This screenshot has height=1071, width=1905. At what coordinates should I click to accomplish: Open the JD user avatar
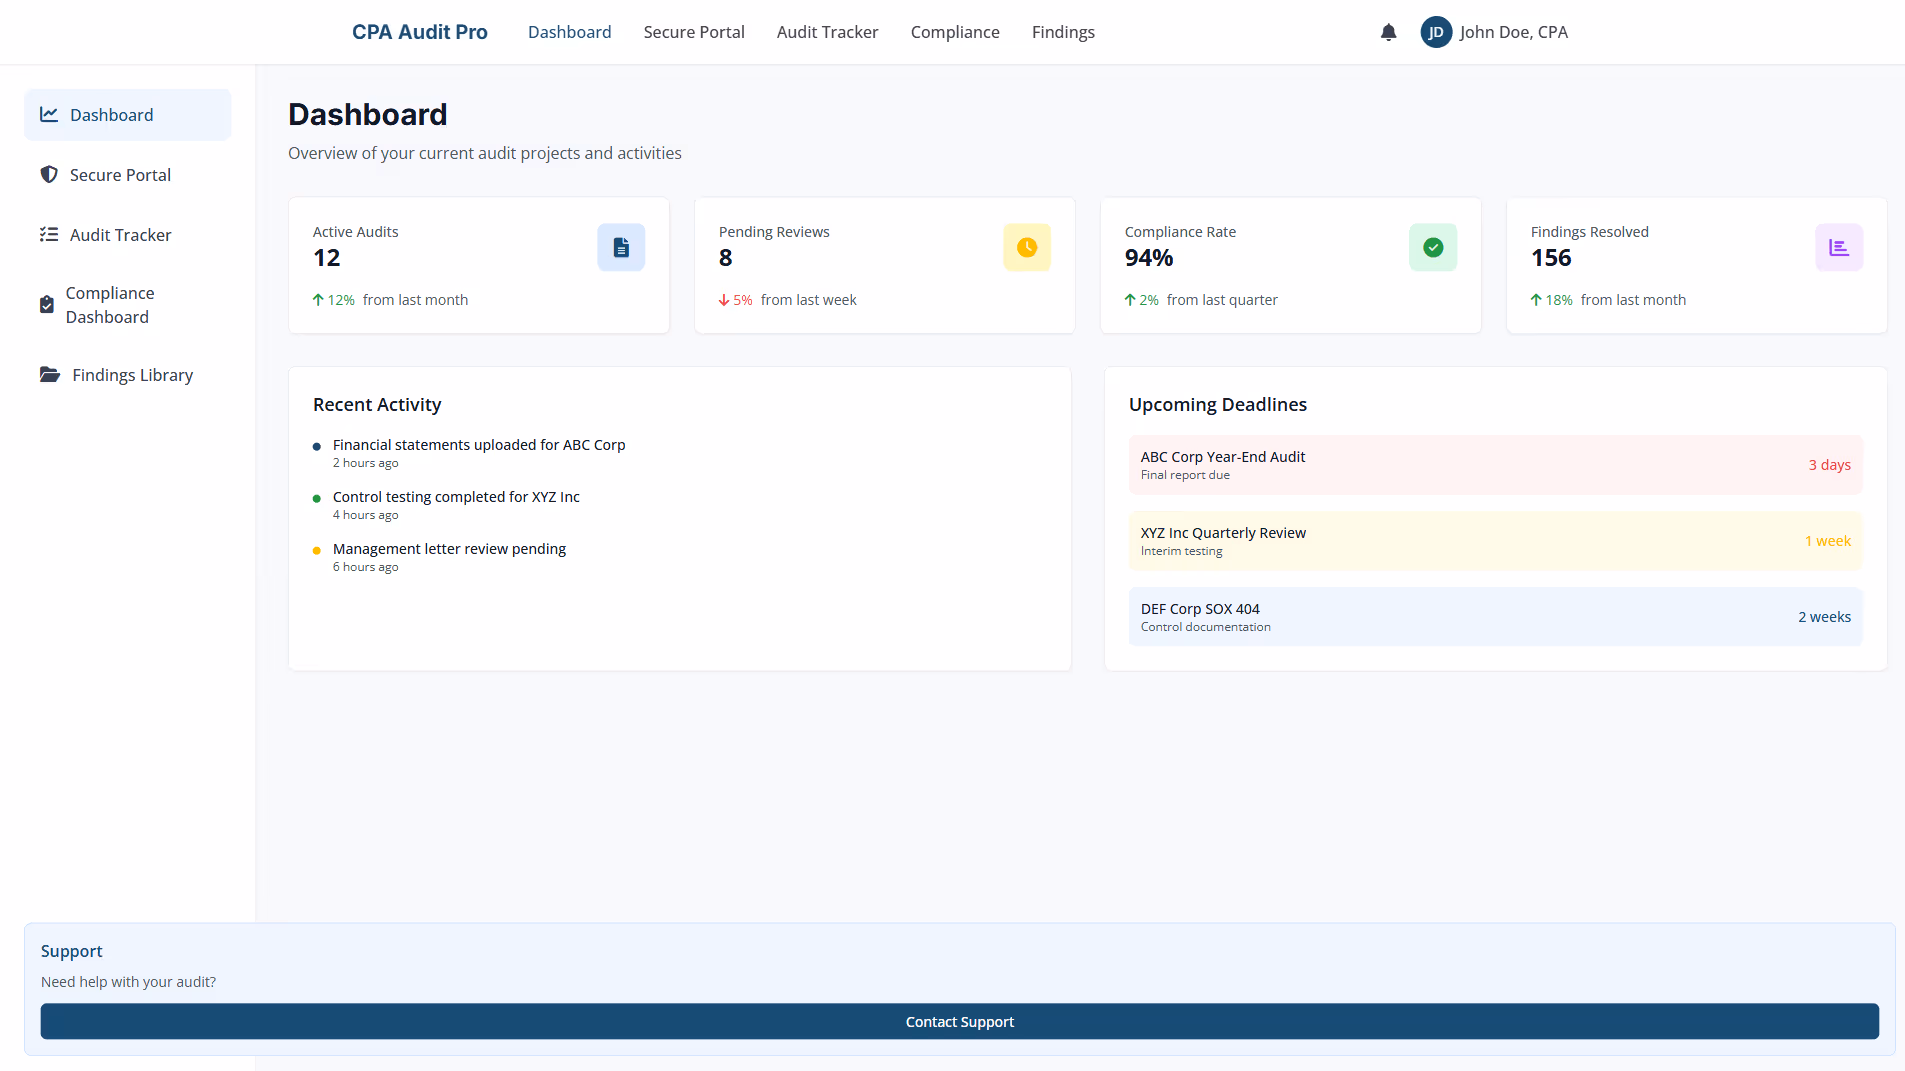tap(1436, 32)
